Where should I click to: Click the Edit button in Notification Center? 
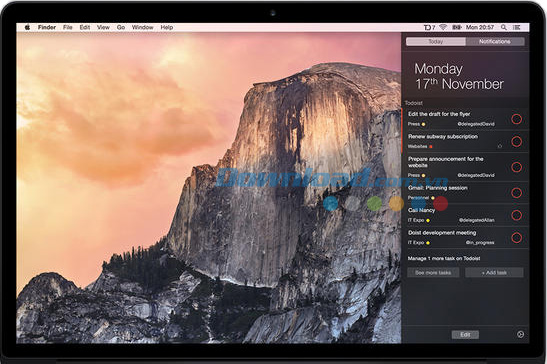[x=465, y=335]
